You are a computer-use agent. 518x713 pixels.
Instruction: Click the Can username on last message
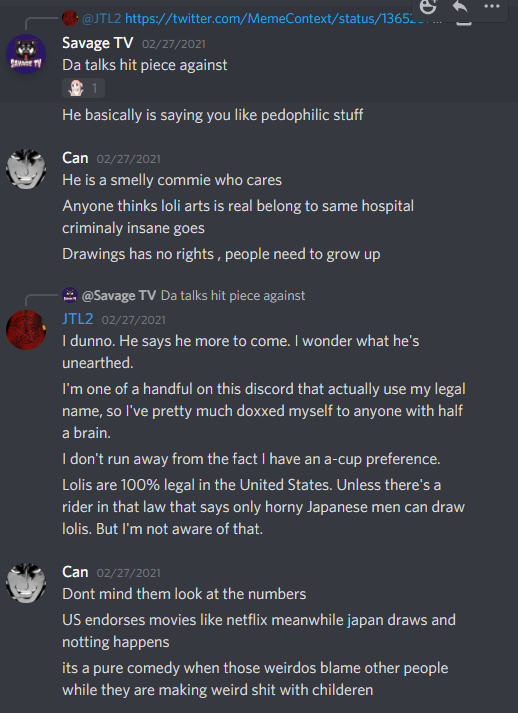point(75,572)
